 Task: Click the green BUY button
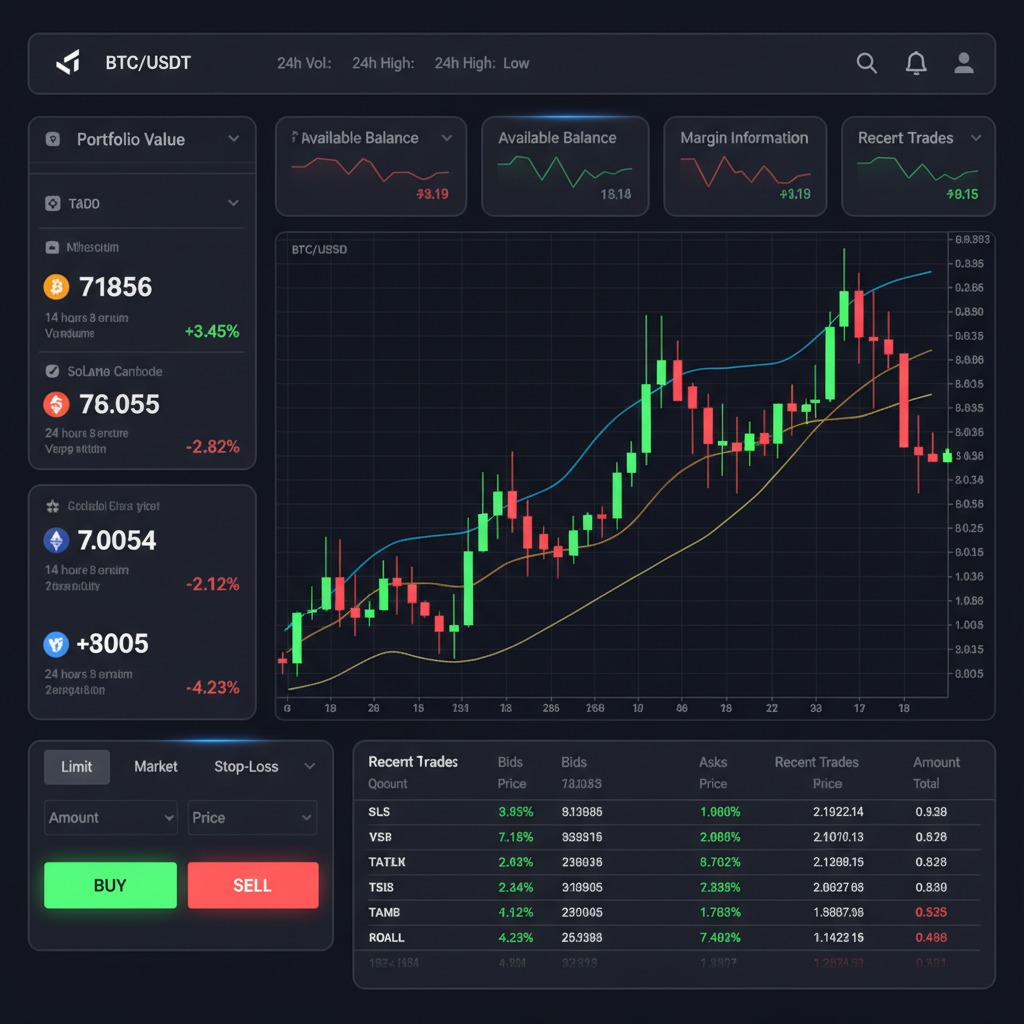(110, 885)
